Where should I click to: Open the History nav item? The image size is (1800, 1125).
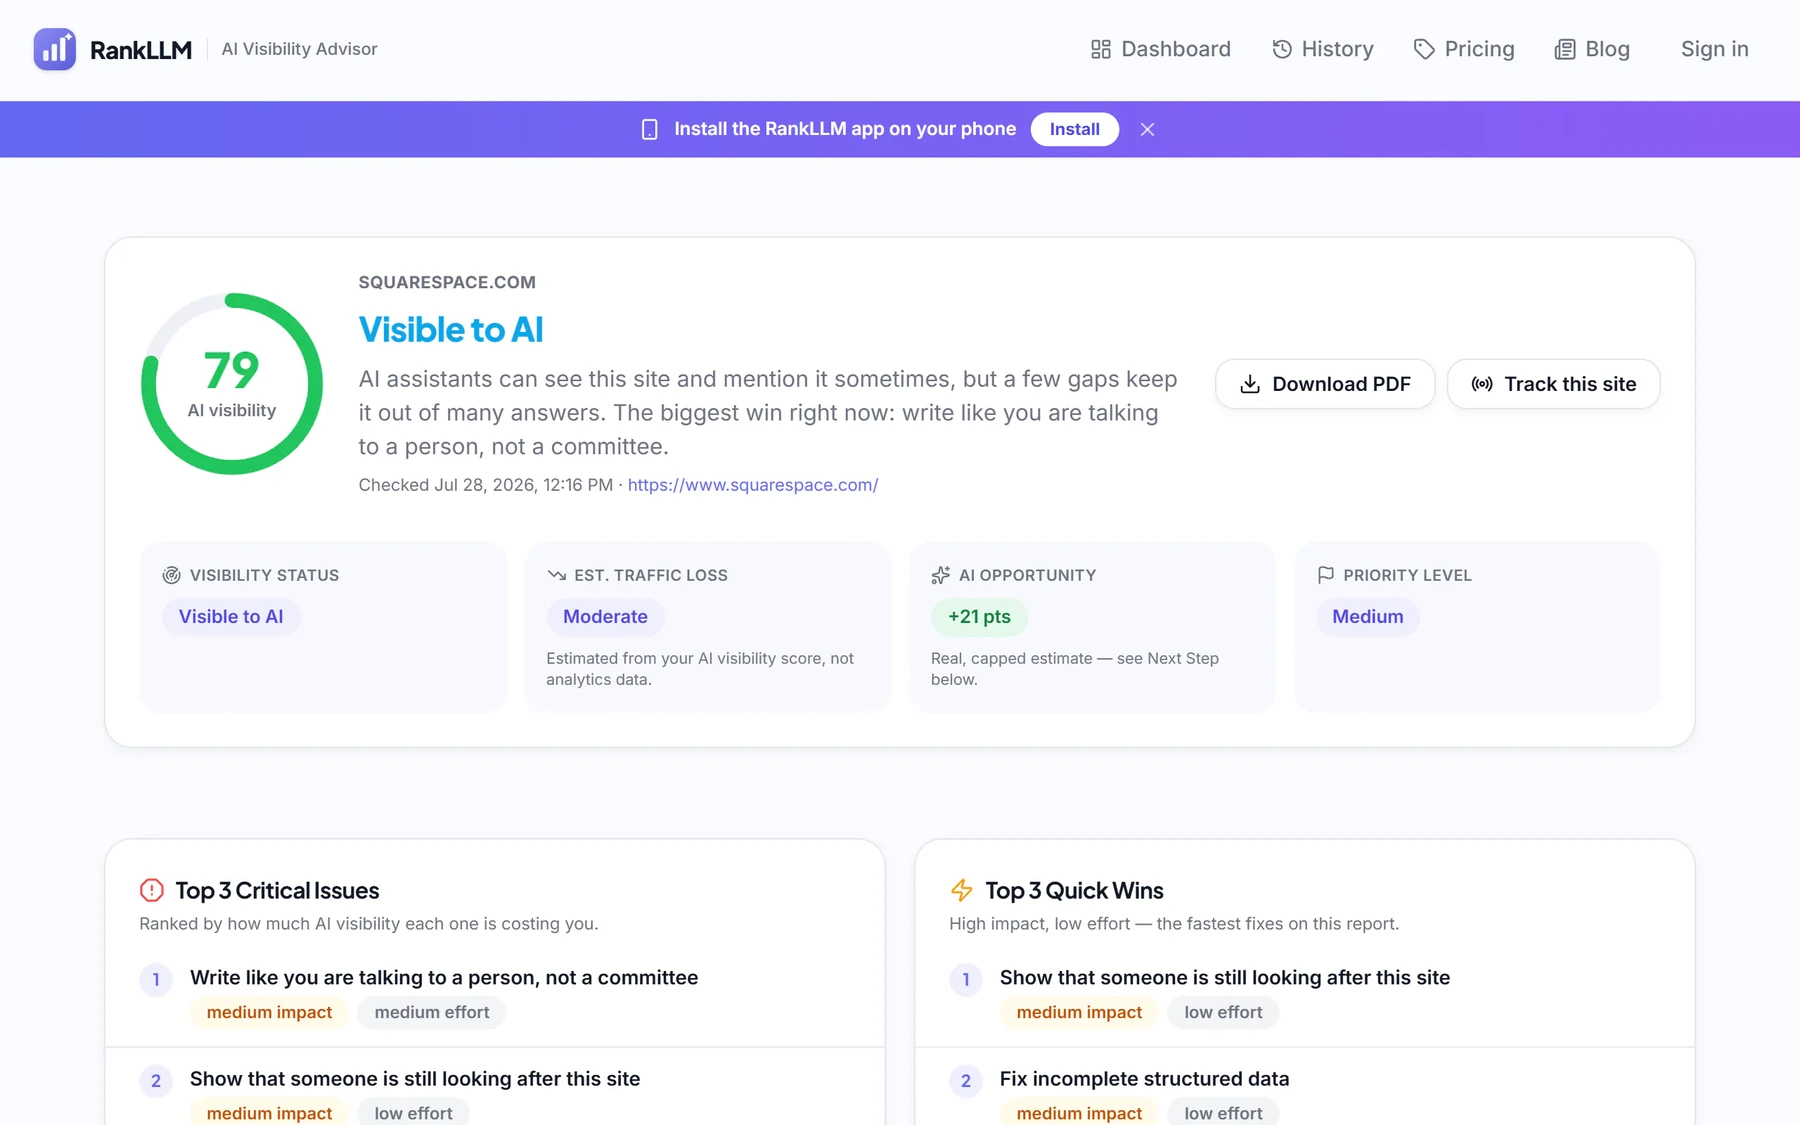1322,49
